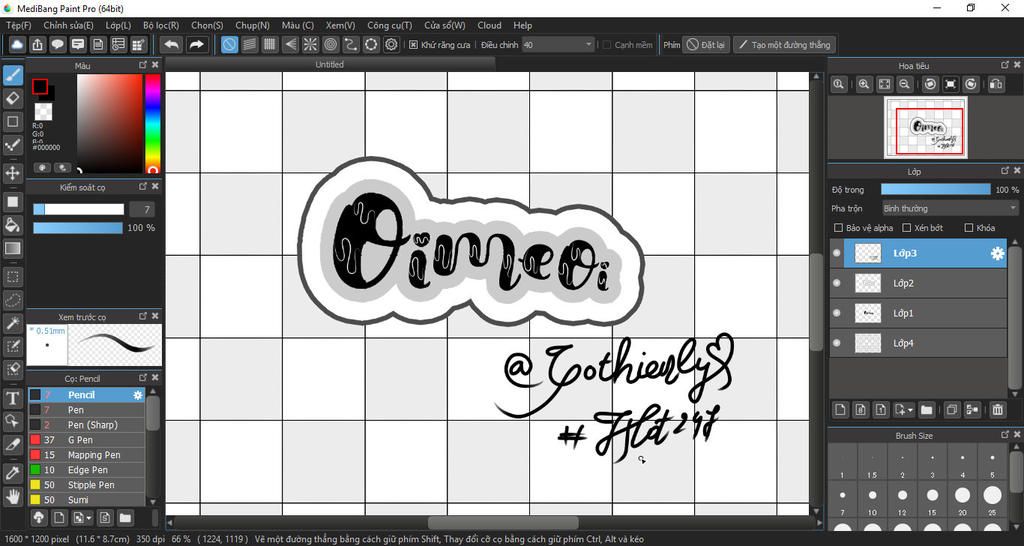Select the Brush tool in left toolbar
1024x546 pixels.
pos(12,76)
